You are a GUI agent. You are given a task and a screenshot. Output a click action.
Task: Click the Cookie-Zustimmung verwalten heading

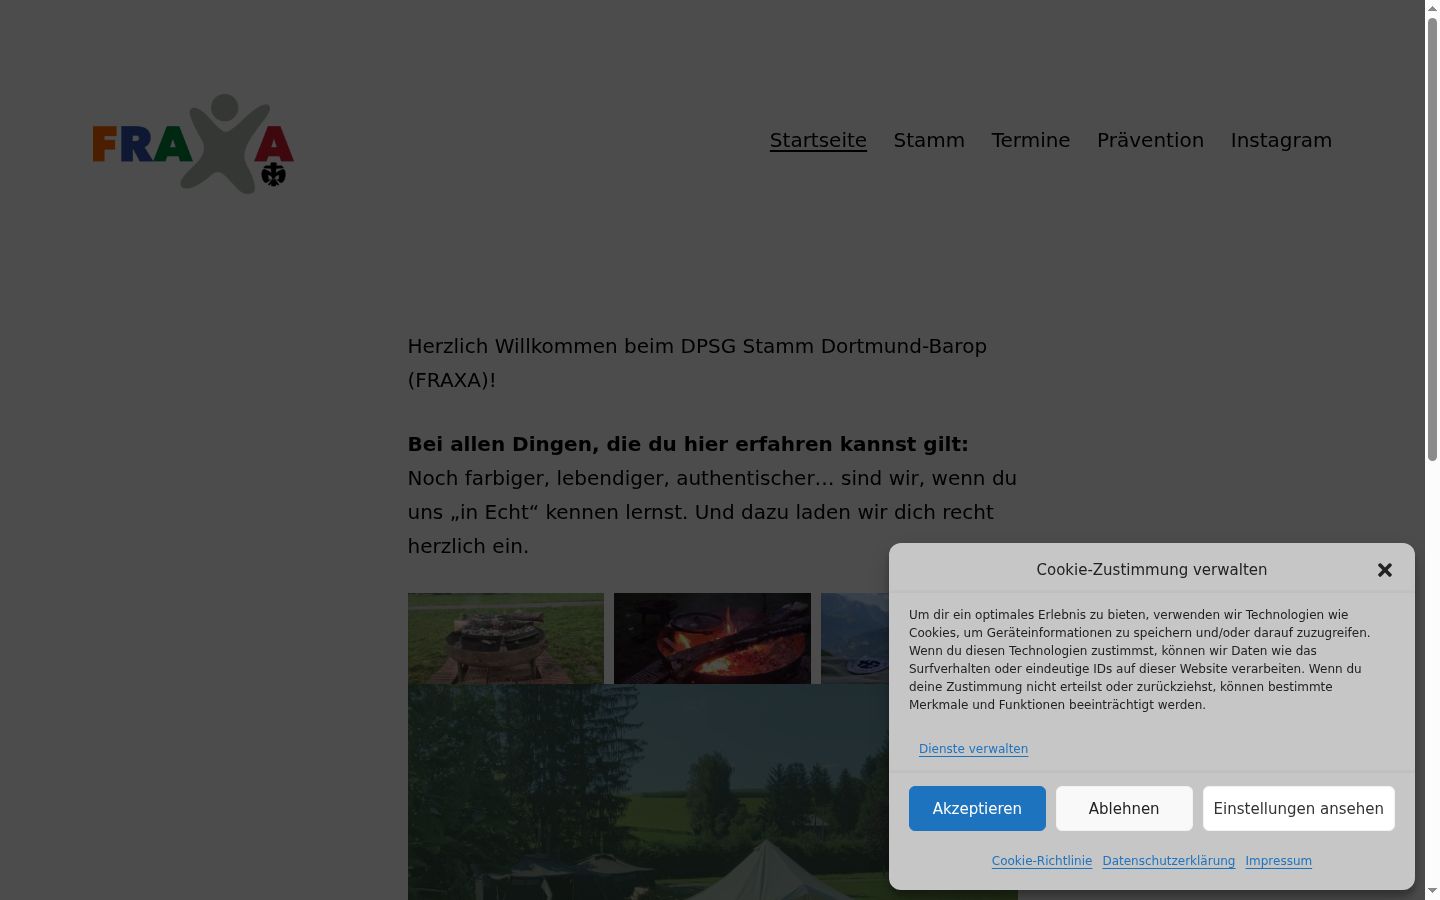[1151, 570]
